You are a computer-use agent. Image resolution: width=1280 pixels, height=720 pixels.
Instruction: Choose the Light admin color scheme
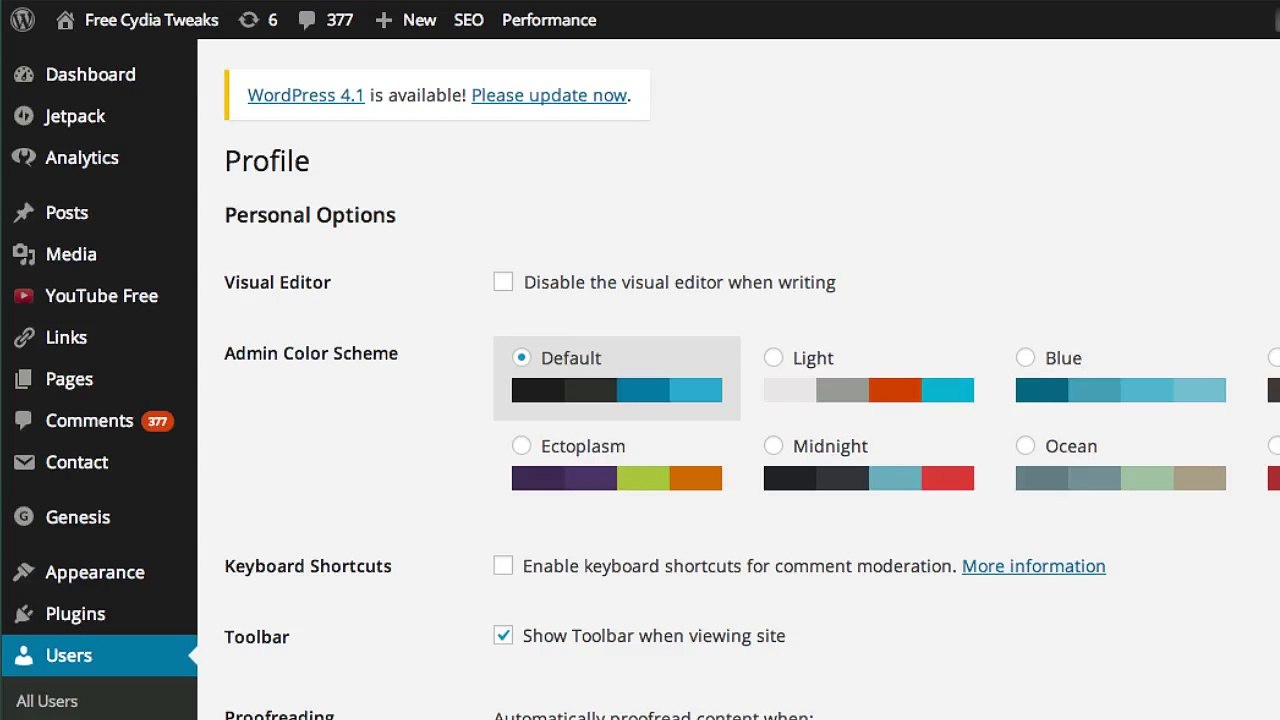pyautogui.click(x=773, y=358)
